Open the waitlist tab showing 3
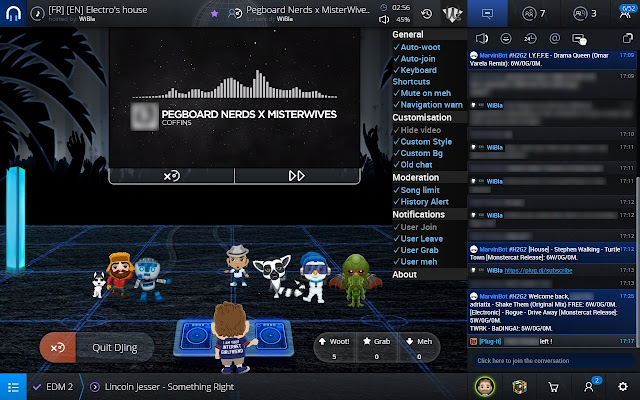This screenshot has height=400, width=640. click(585, 13)
